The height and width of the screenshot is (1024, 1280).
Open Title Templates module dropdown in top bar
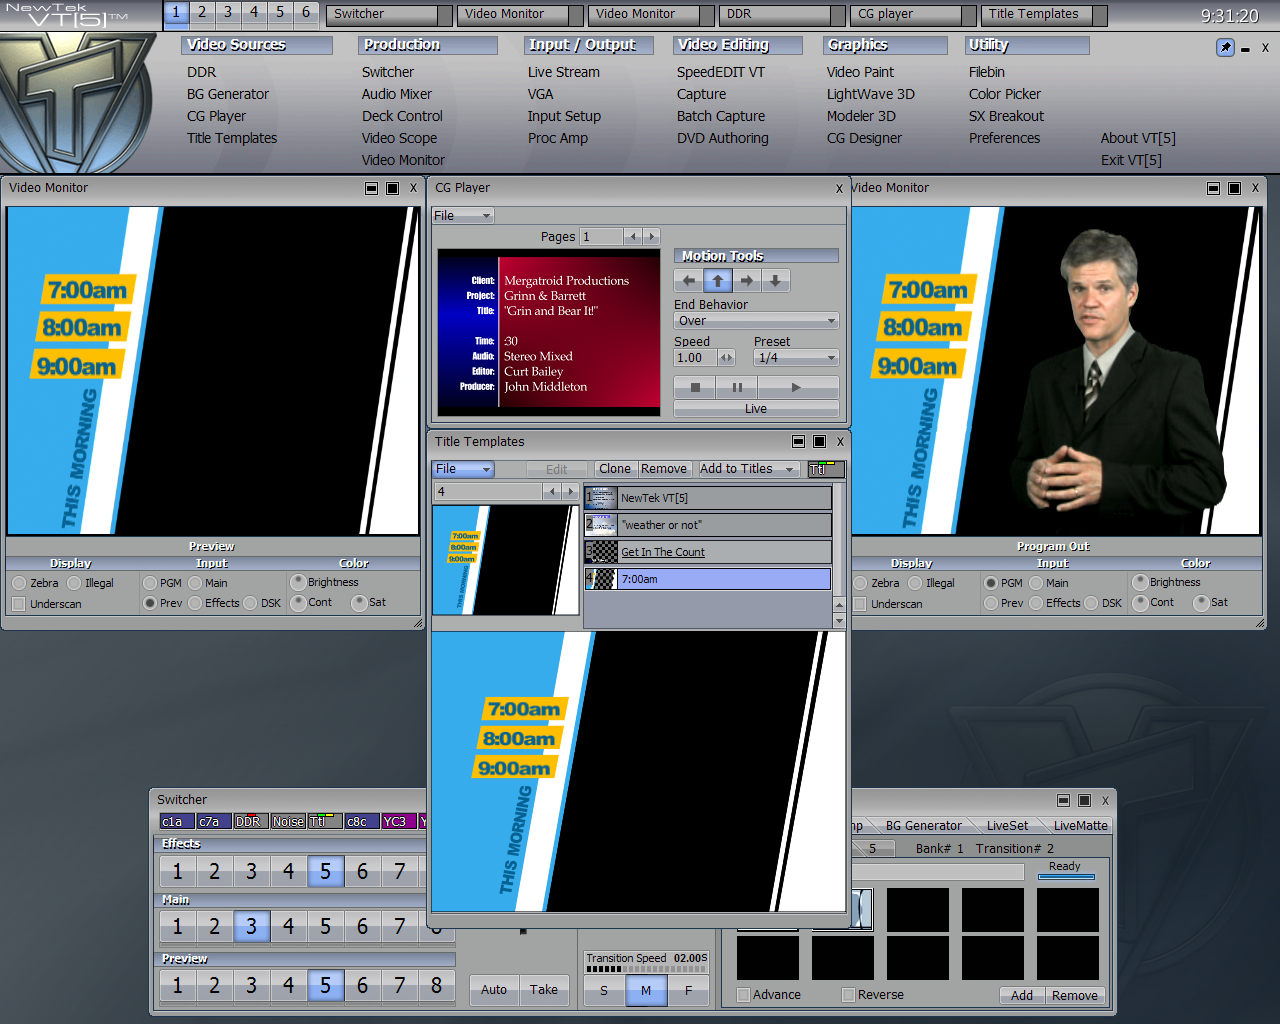click(1044, 15)
